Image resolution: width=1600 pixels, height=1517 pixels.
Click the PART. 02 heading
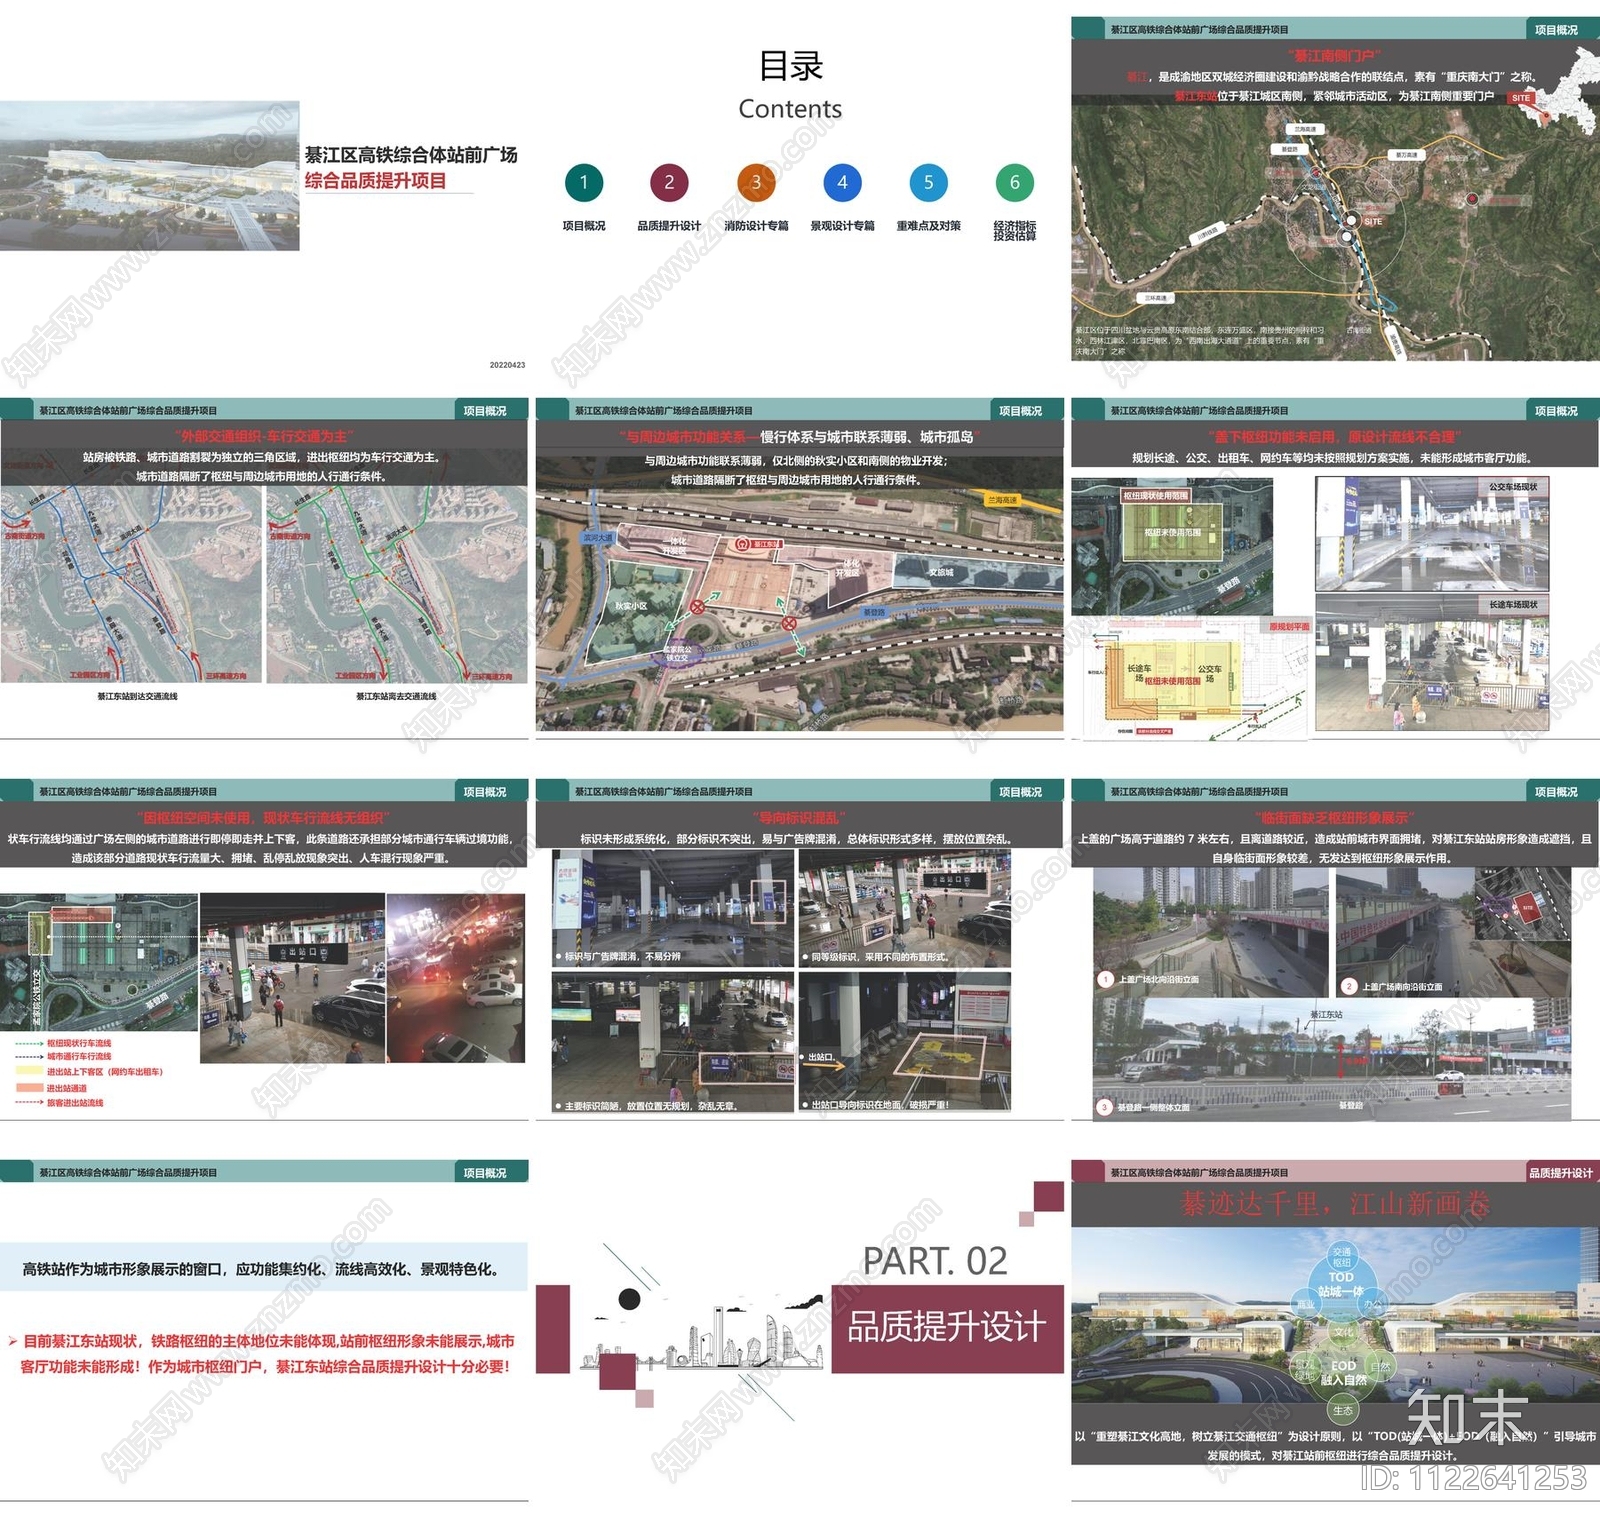pos(935,1261)
